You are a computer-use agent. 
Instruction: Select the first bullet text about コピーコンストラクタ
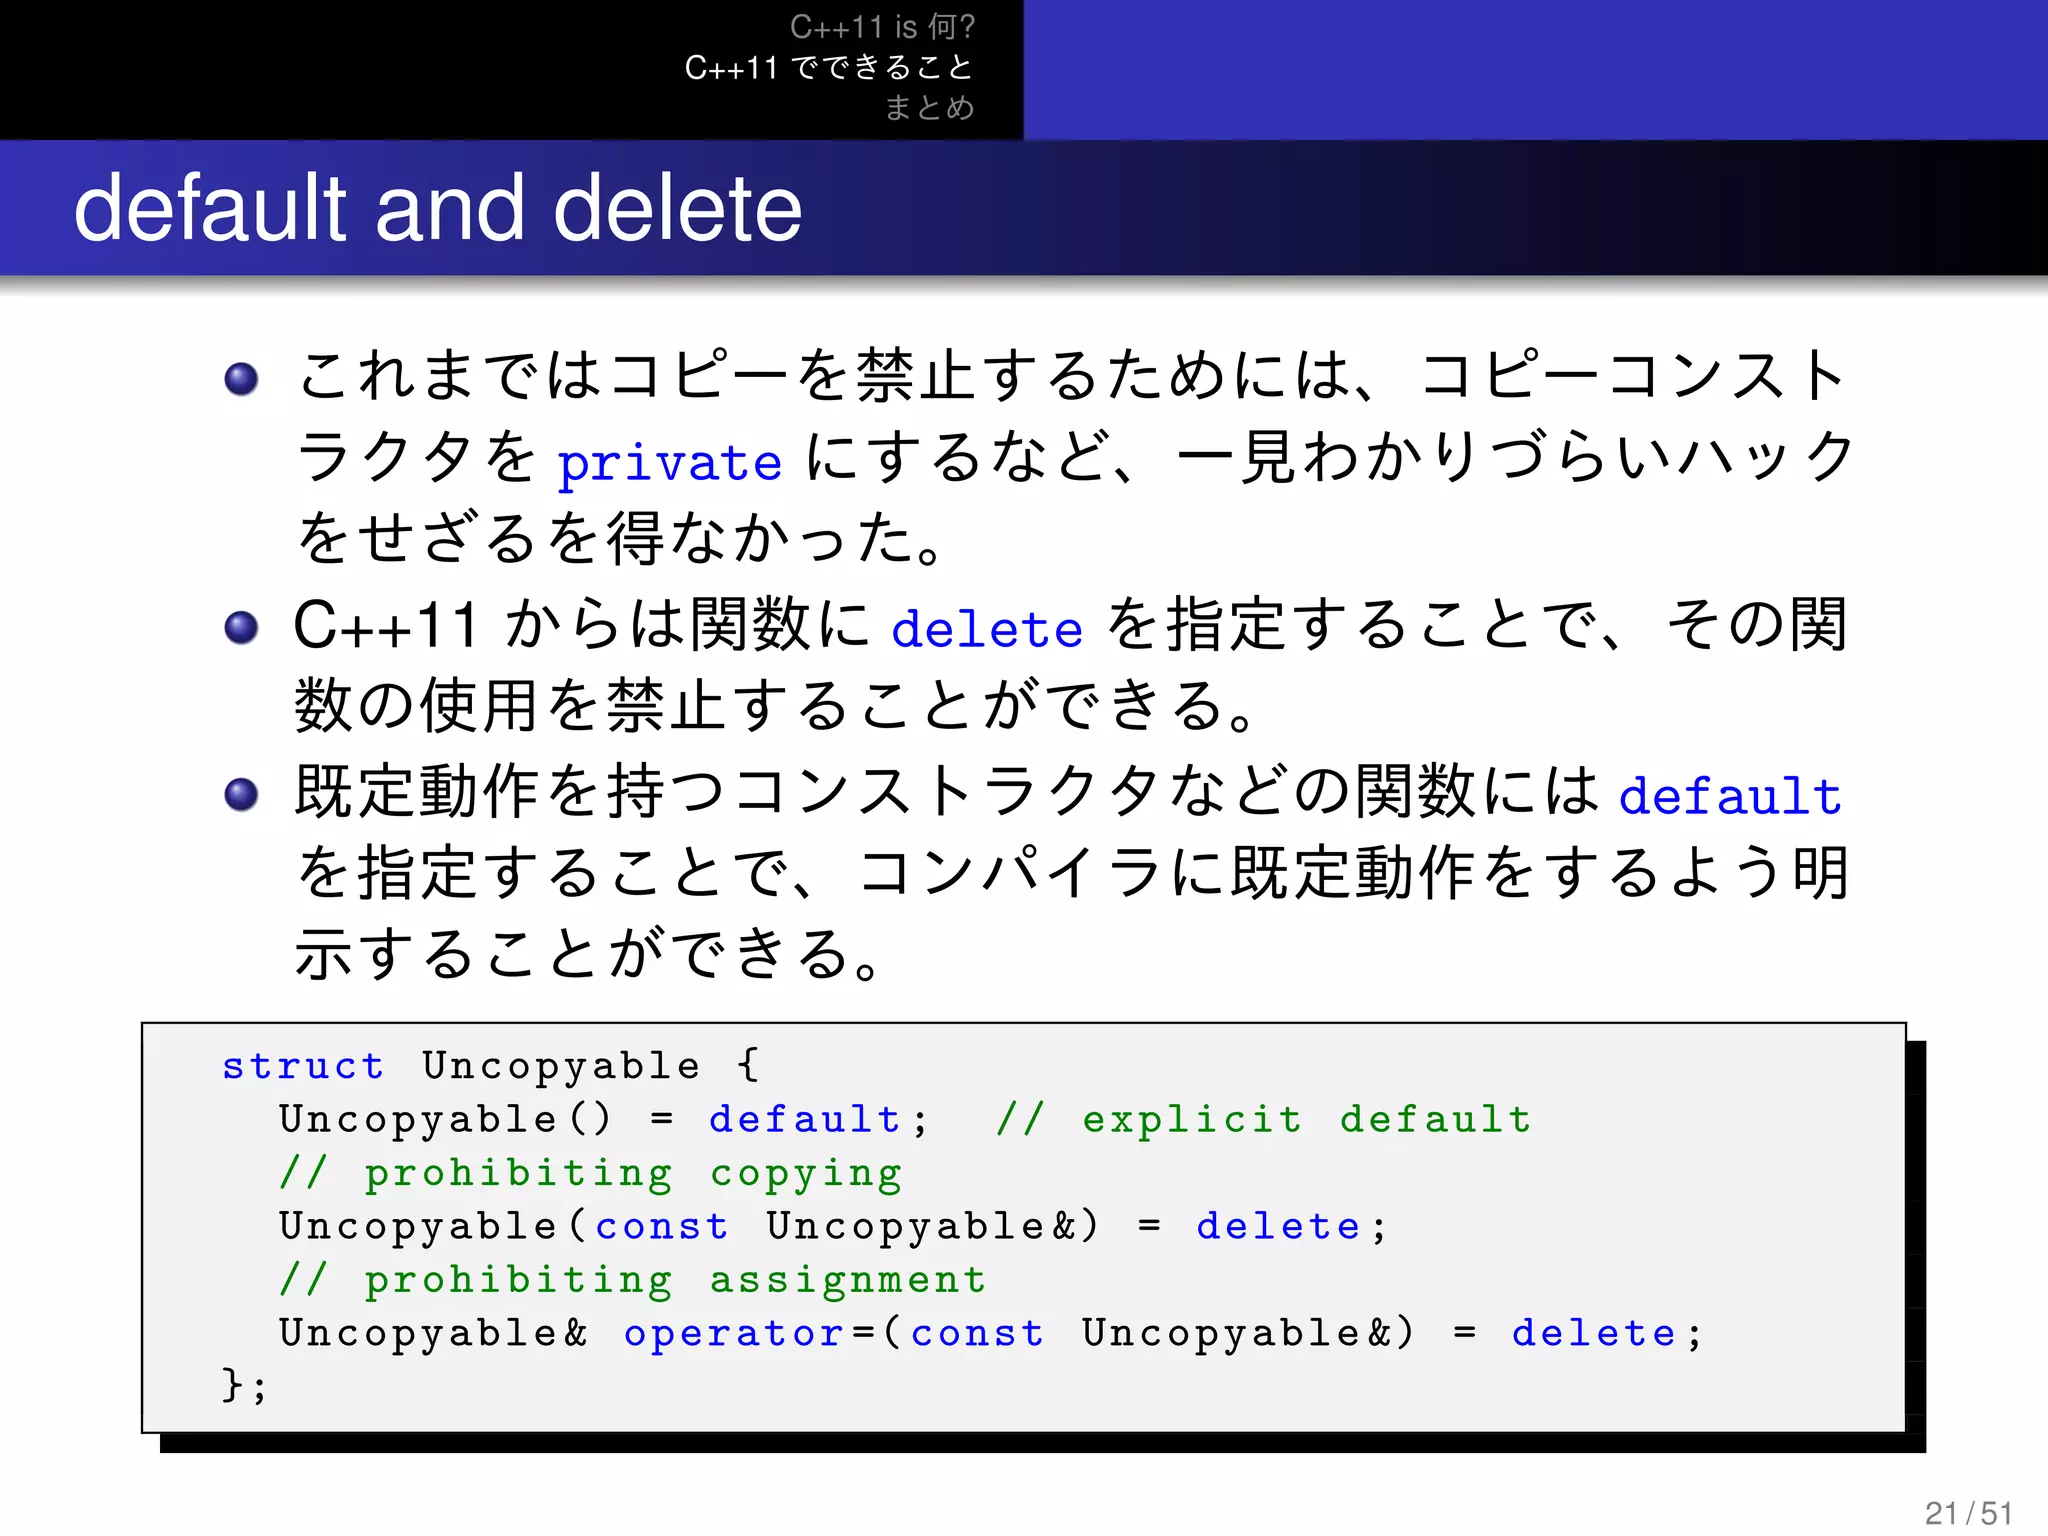[x=1075, y=458]
